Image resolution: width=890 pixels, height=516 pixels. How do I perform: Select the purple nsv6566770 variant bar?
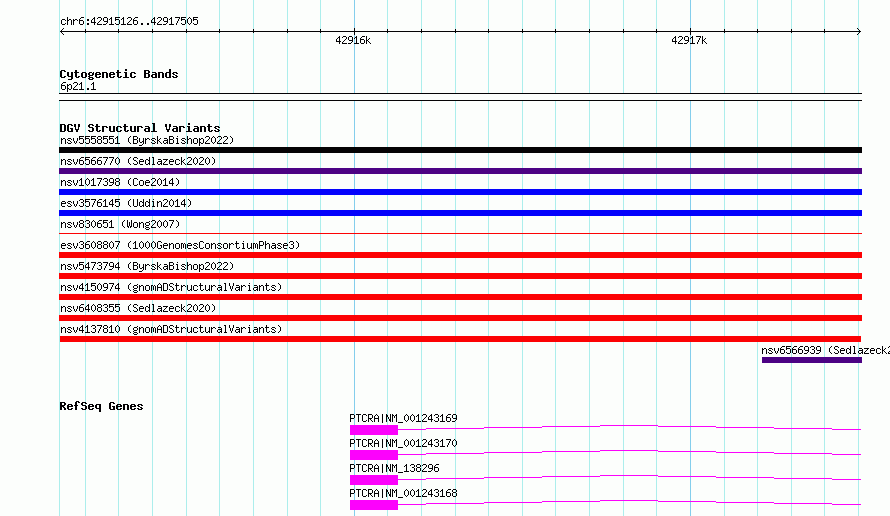tap(460, 171)
